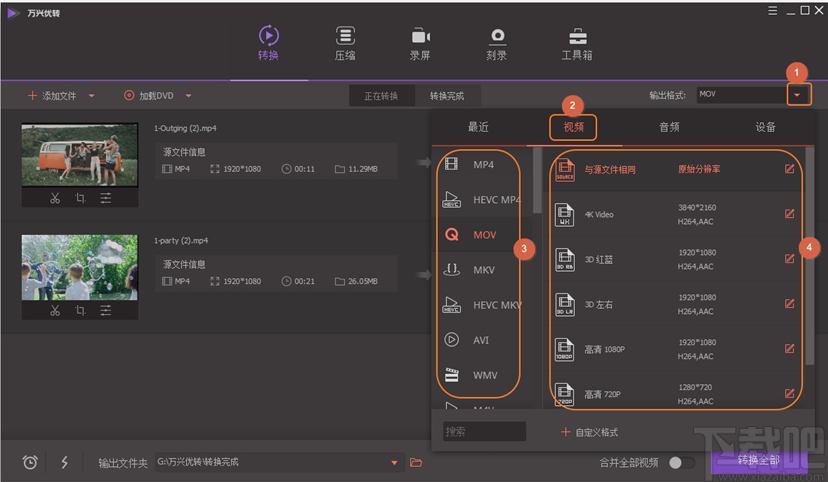This screenshot has width=828, height=482.
Task: Toggle the lightning high-speed conversion icon
Action: (x=64, y=462)
